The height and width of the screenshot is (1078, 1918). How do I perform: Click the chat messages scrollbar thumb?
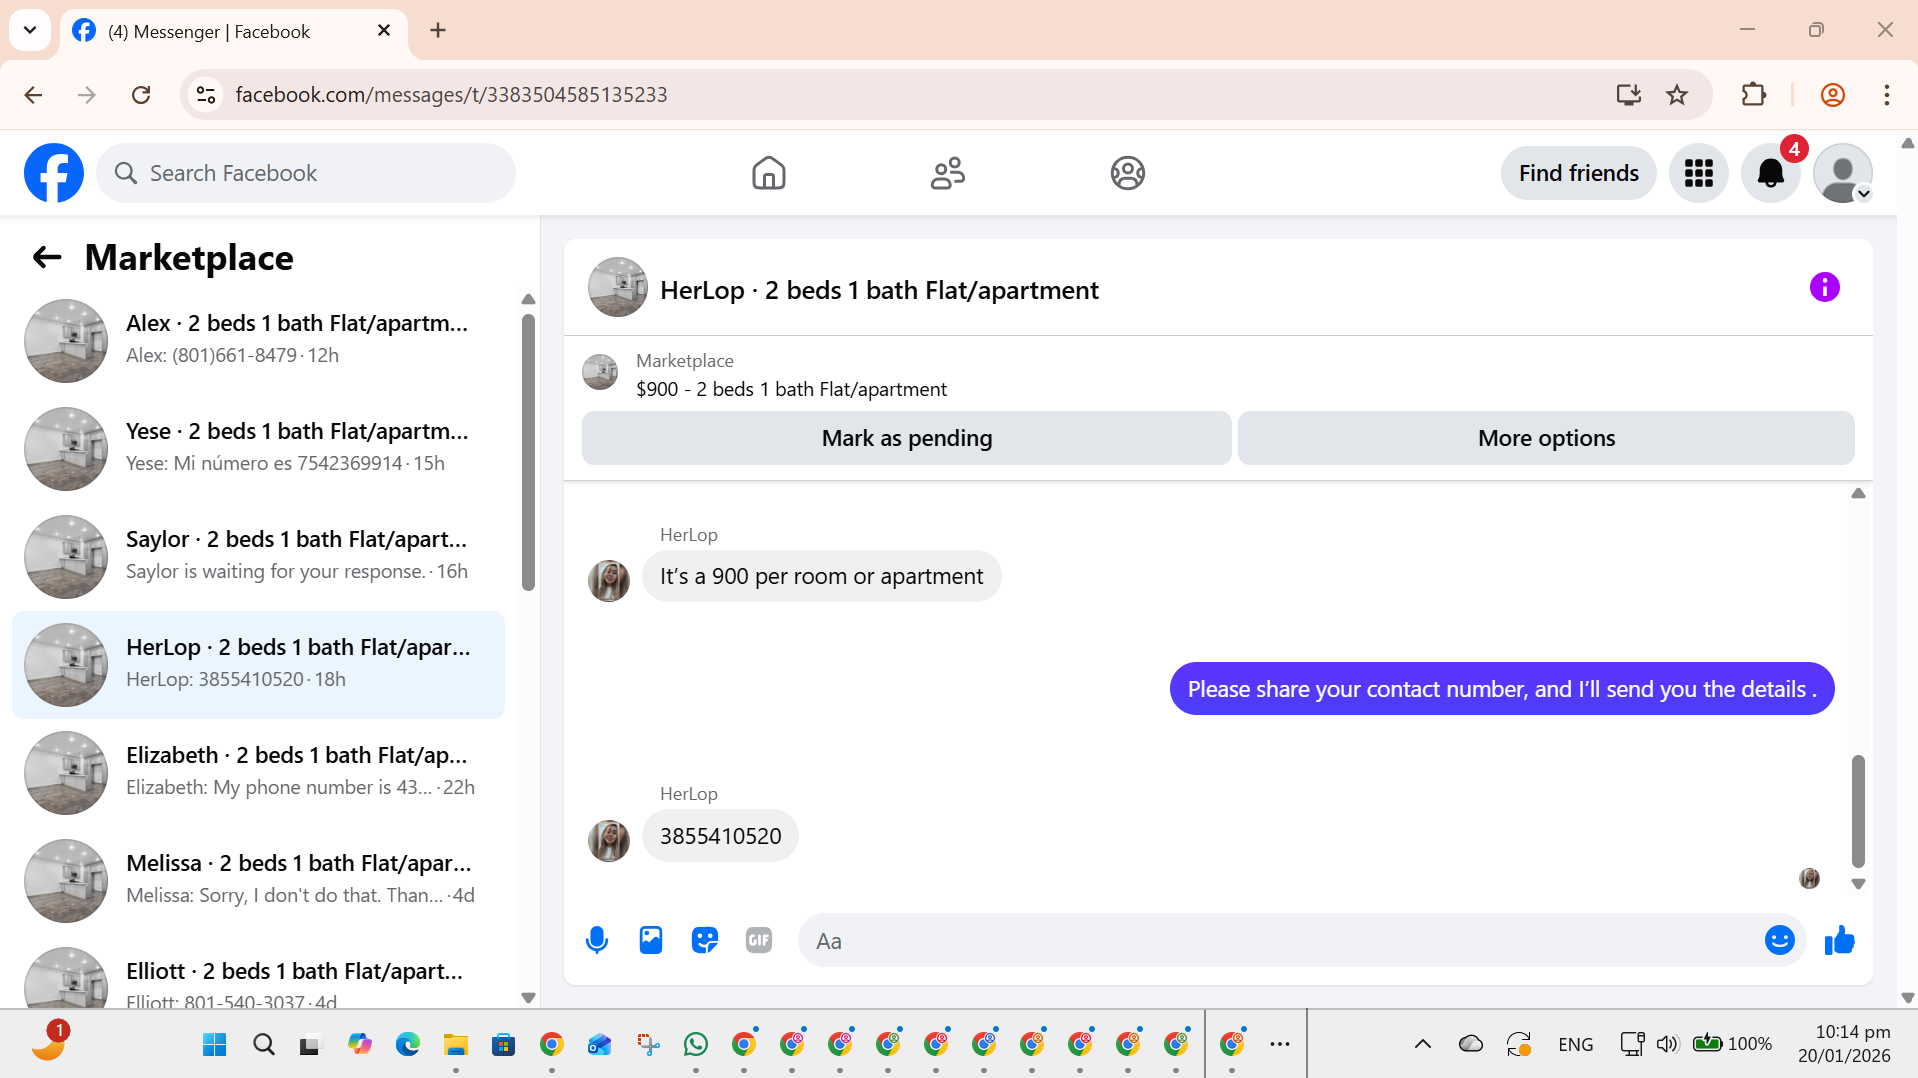(1858, 811)
